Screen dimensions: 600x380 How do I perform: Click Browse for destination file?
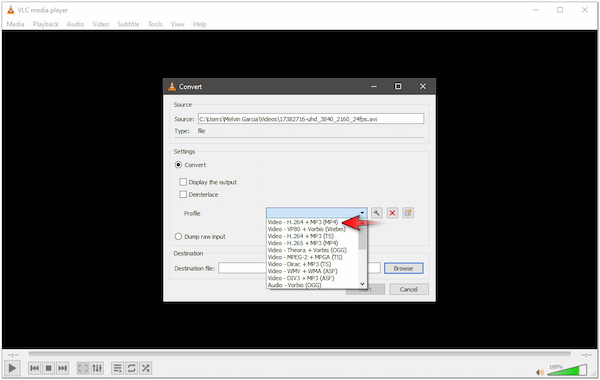[403, 269]
